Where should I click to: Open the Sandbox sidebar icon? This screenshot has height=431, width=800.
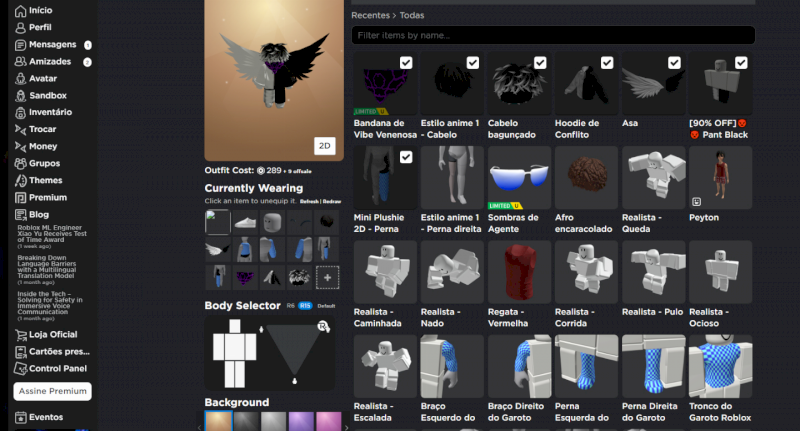click(x=20, y=95)
